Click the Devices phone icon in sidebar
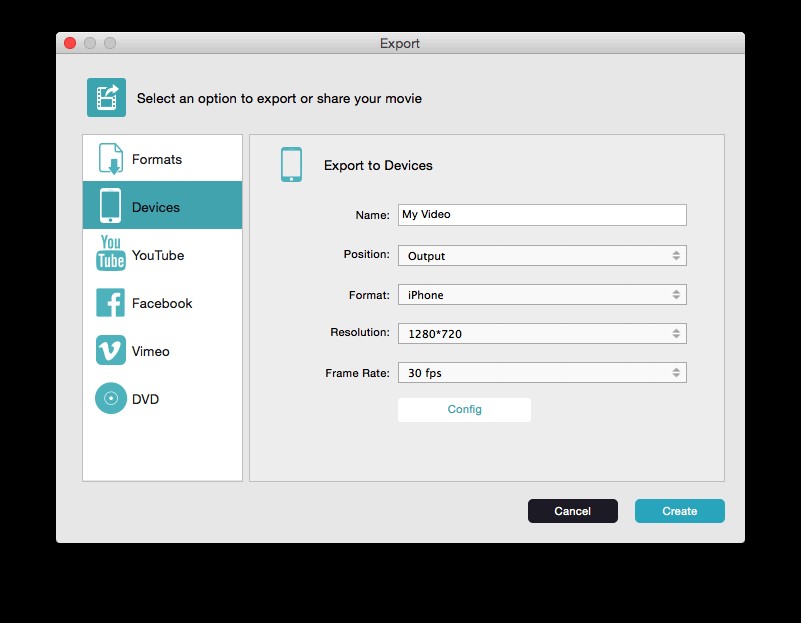801x623 pixels. [x=110, y=206]
